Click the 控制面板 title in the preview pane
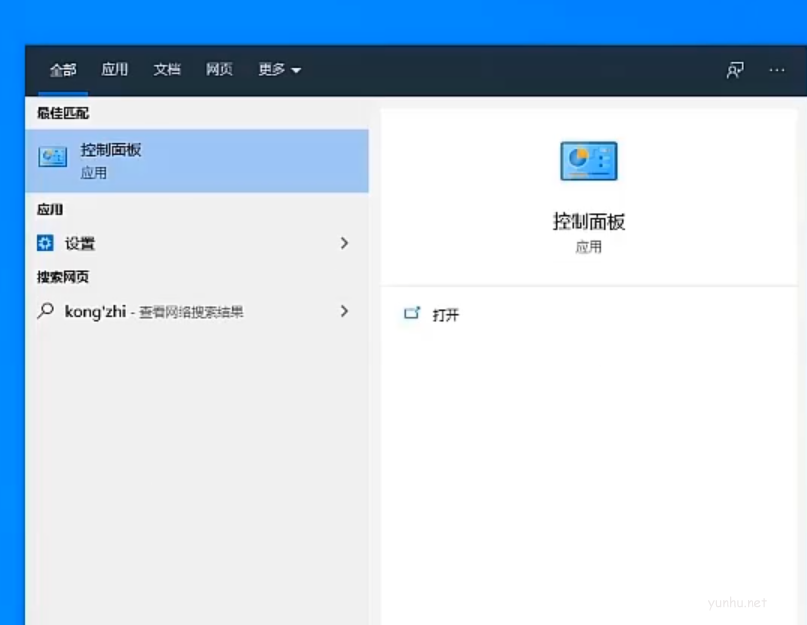Screen dimensions: 807x625 (588, 222)
